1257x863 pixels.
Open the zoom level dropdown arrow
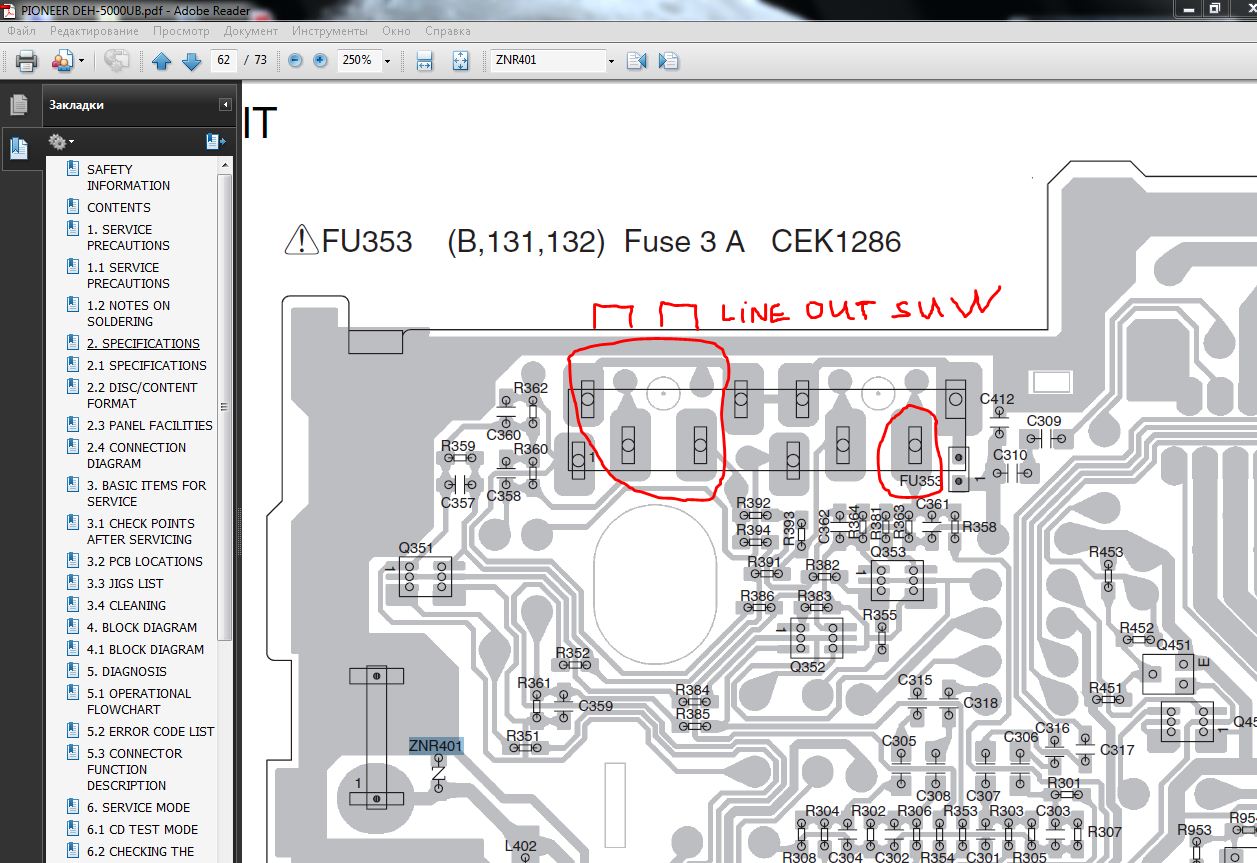[386, 61]
